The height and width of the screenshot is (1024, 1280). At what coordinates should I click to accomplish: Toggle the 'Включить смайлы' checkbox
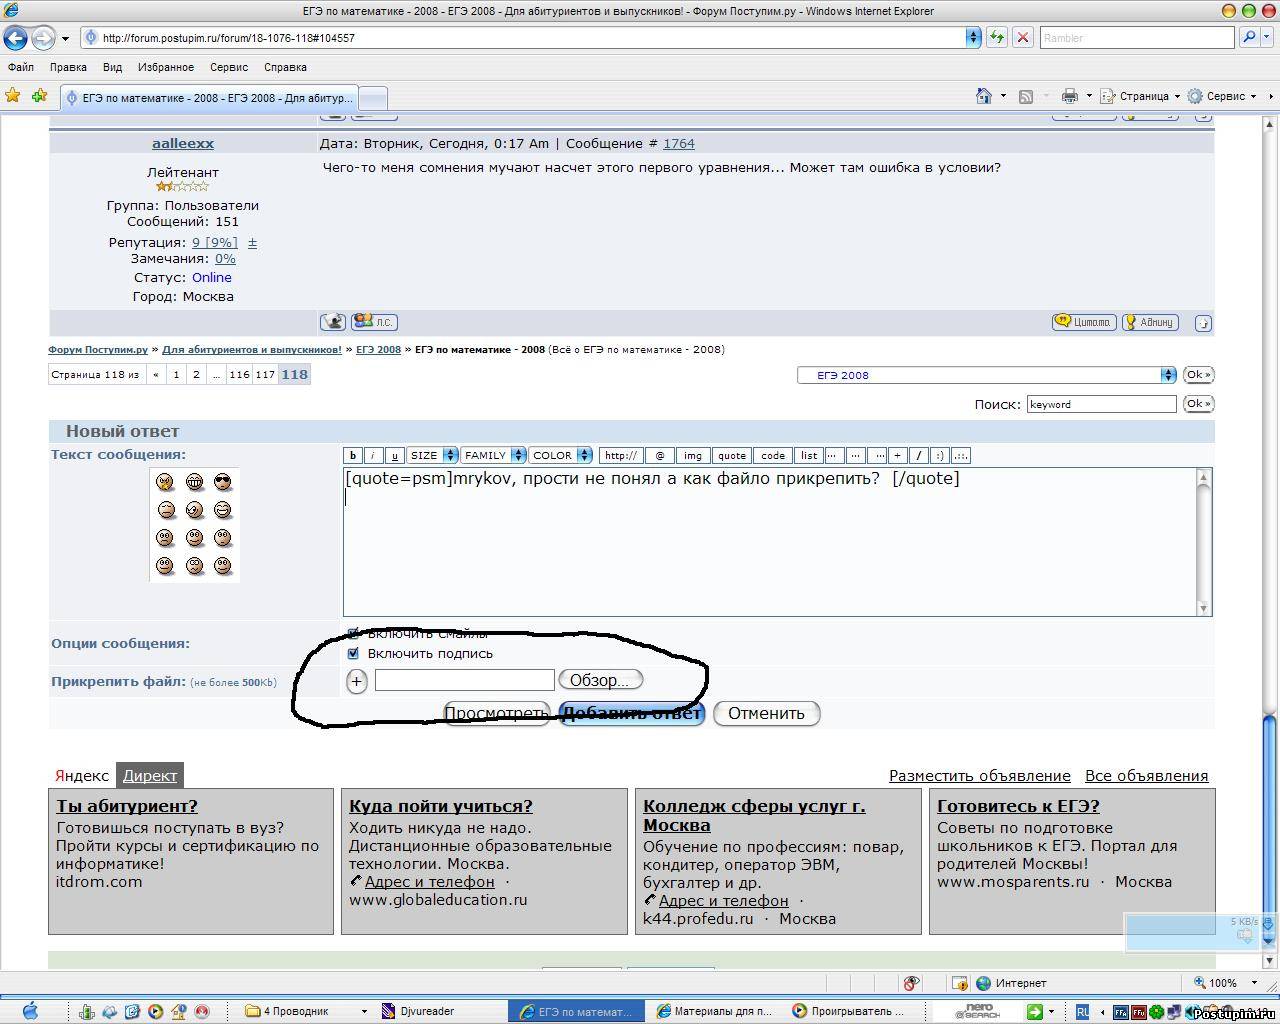353,633
